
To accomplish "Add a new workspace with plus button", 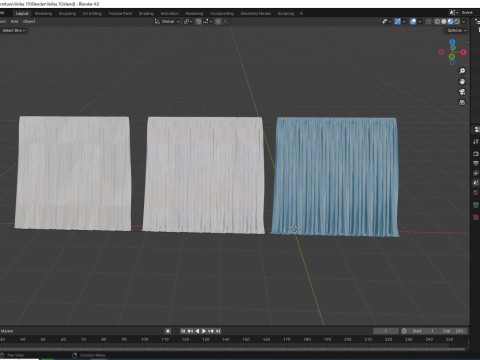I will pyautogui.click(x=301, y=13).
